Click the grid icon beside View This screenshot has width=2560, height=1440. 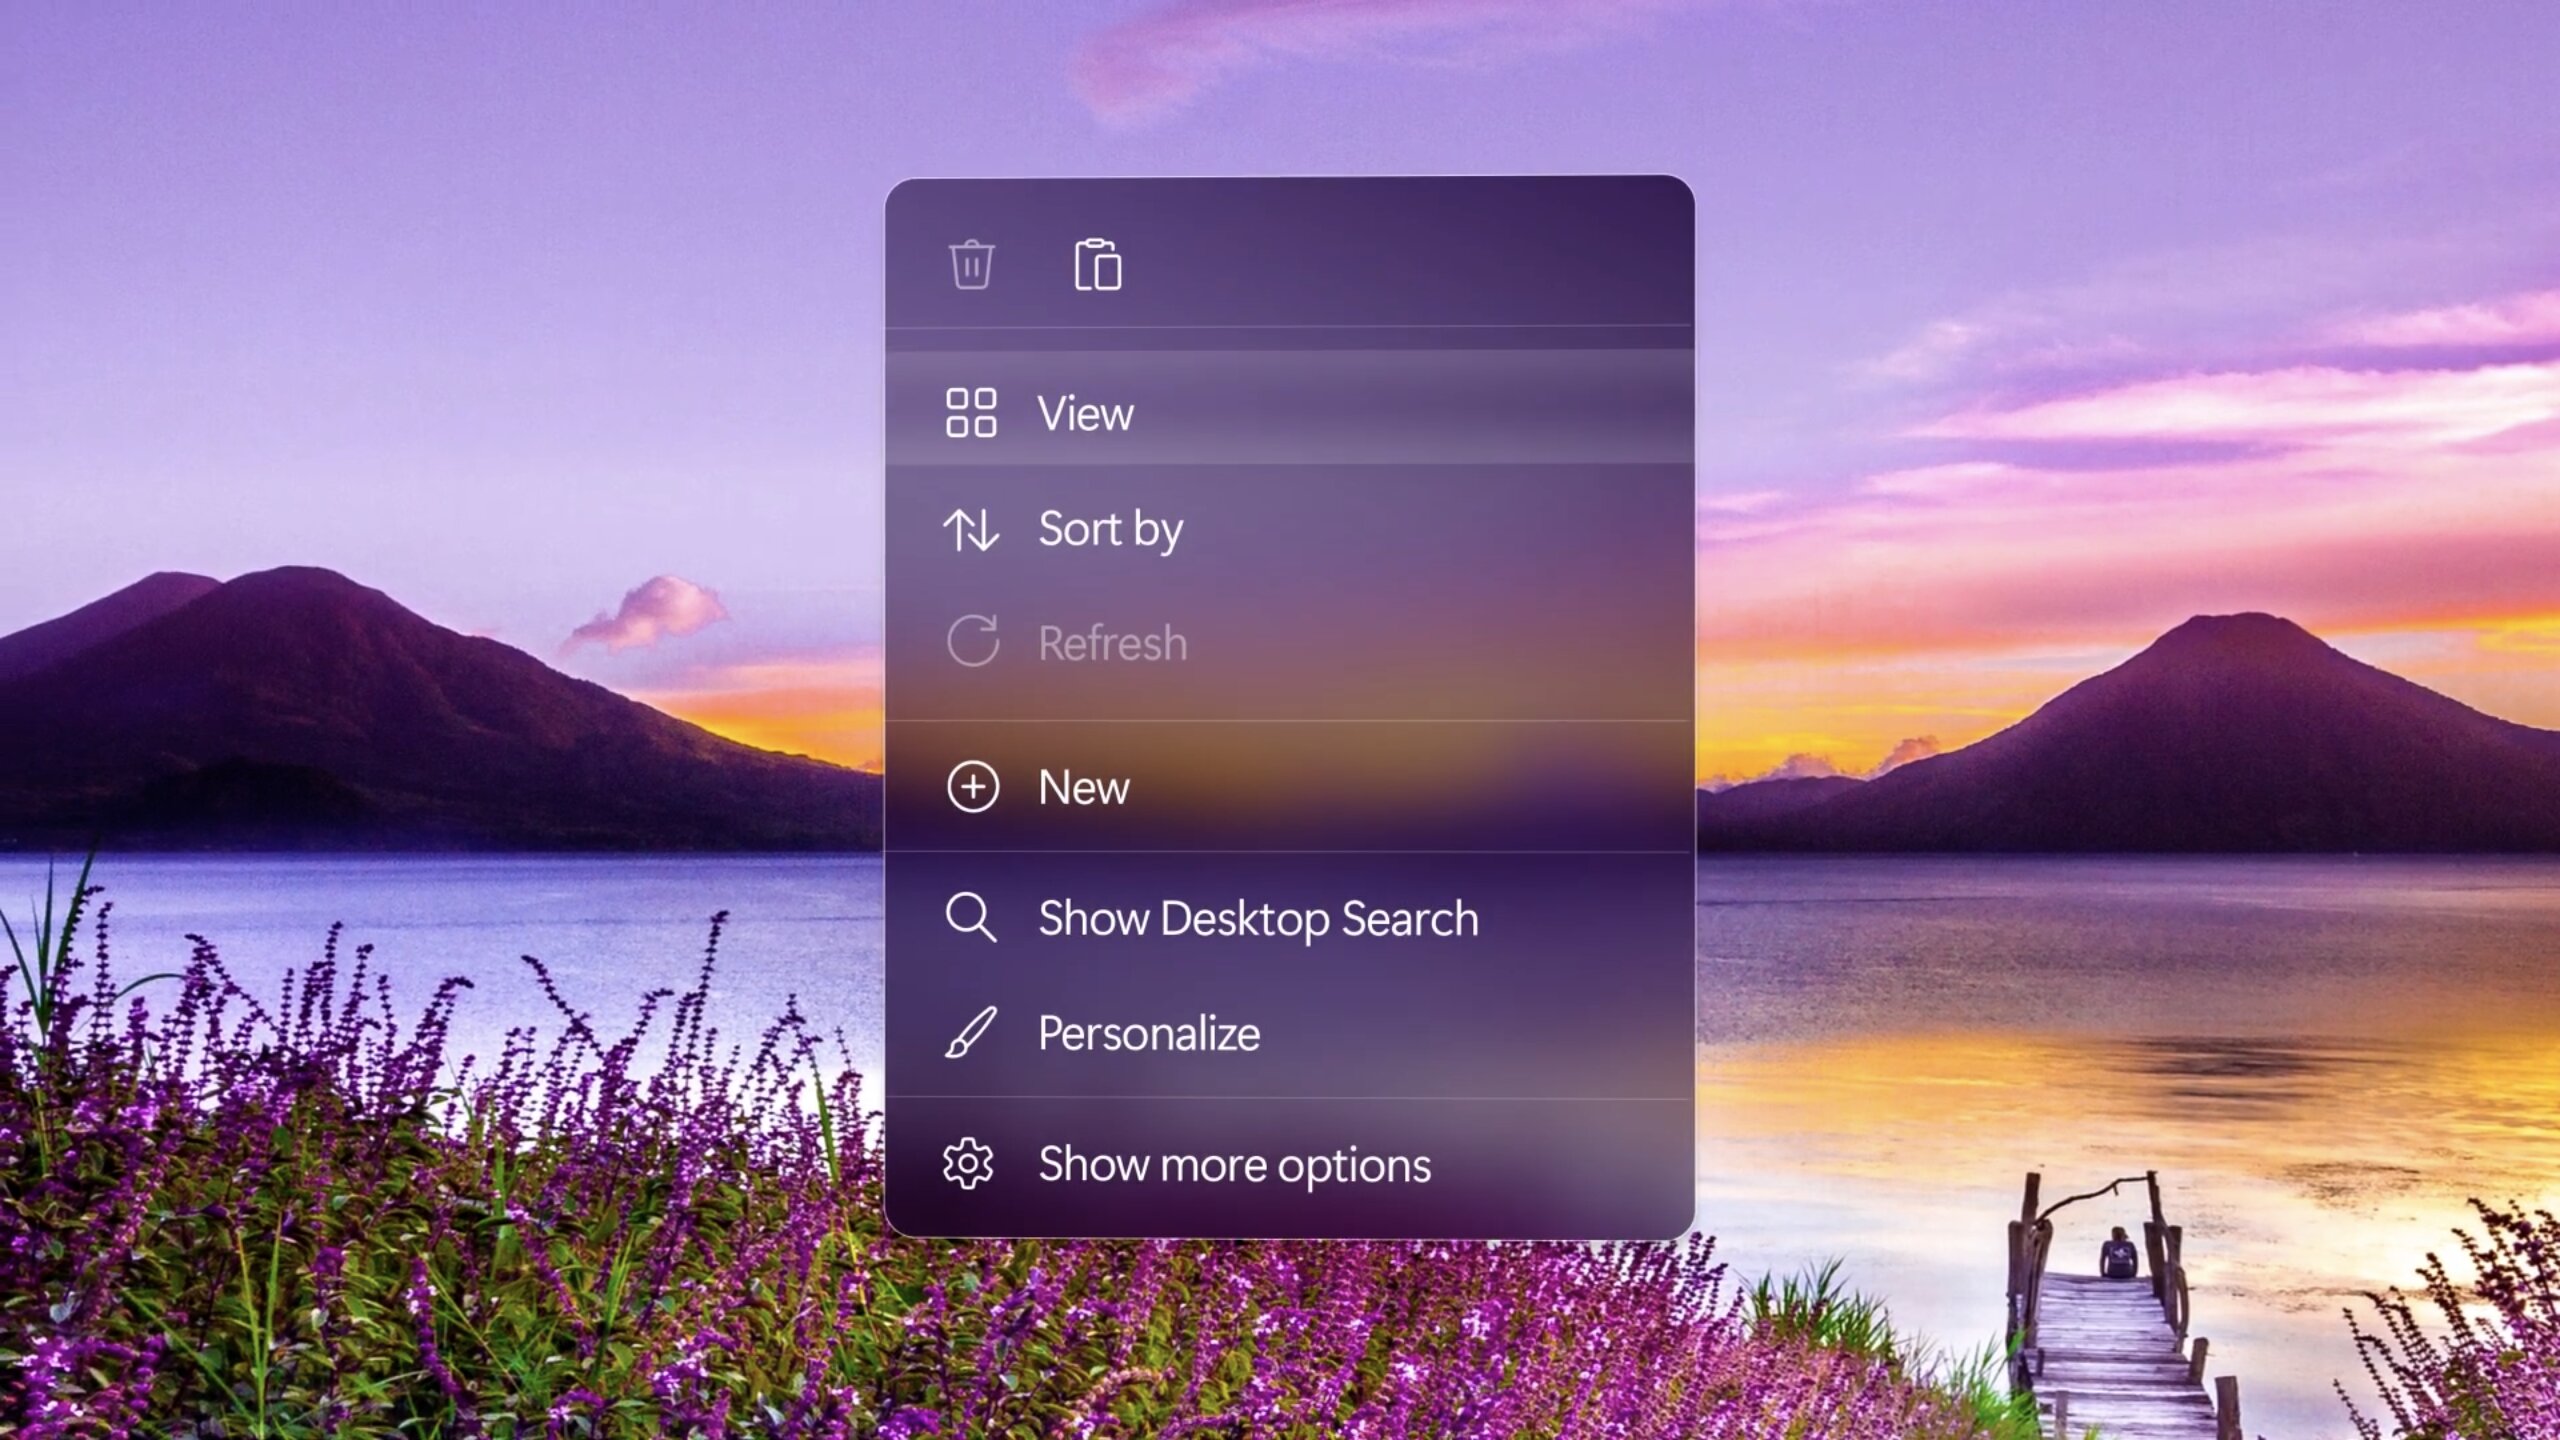971,413
